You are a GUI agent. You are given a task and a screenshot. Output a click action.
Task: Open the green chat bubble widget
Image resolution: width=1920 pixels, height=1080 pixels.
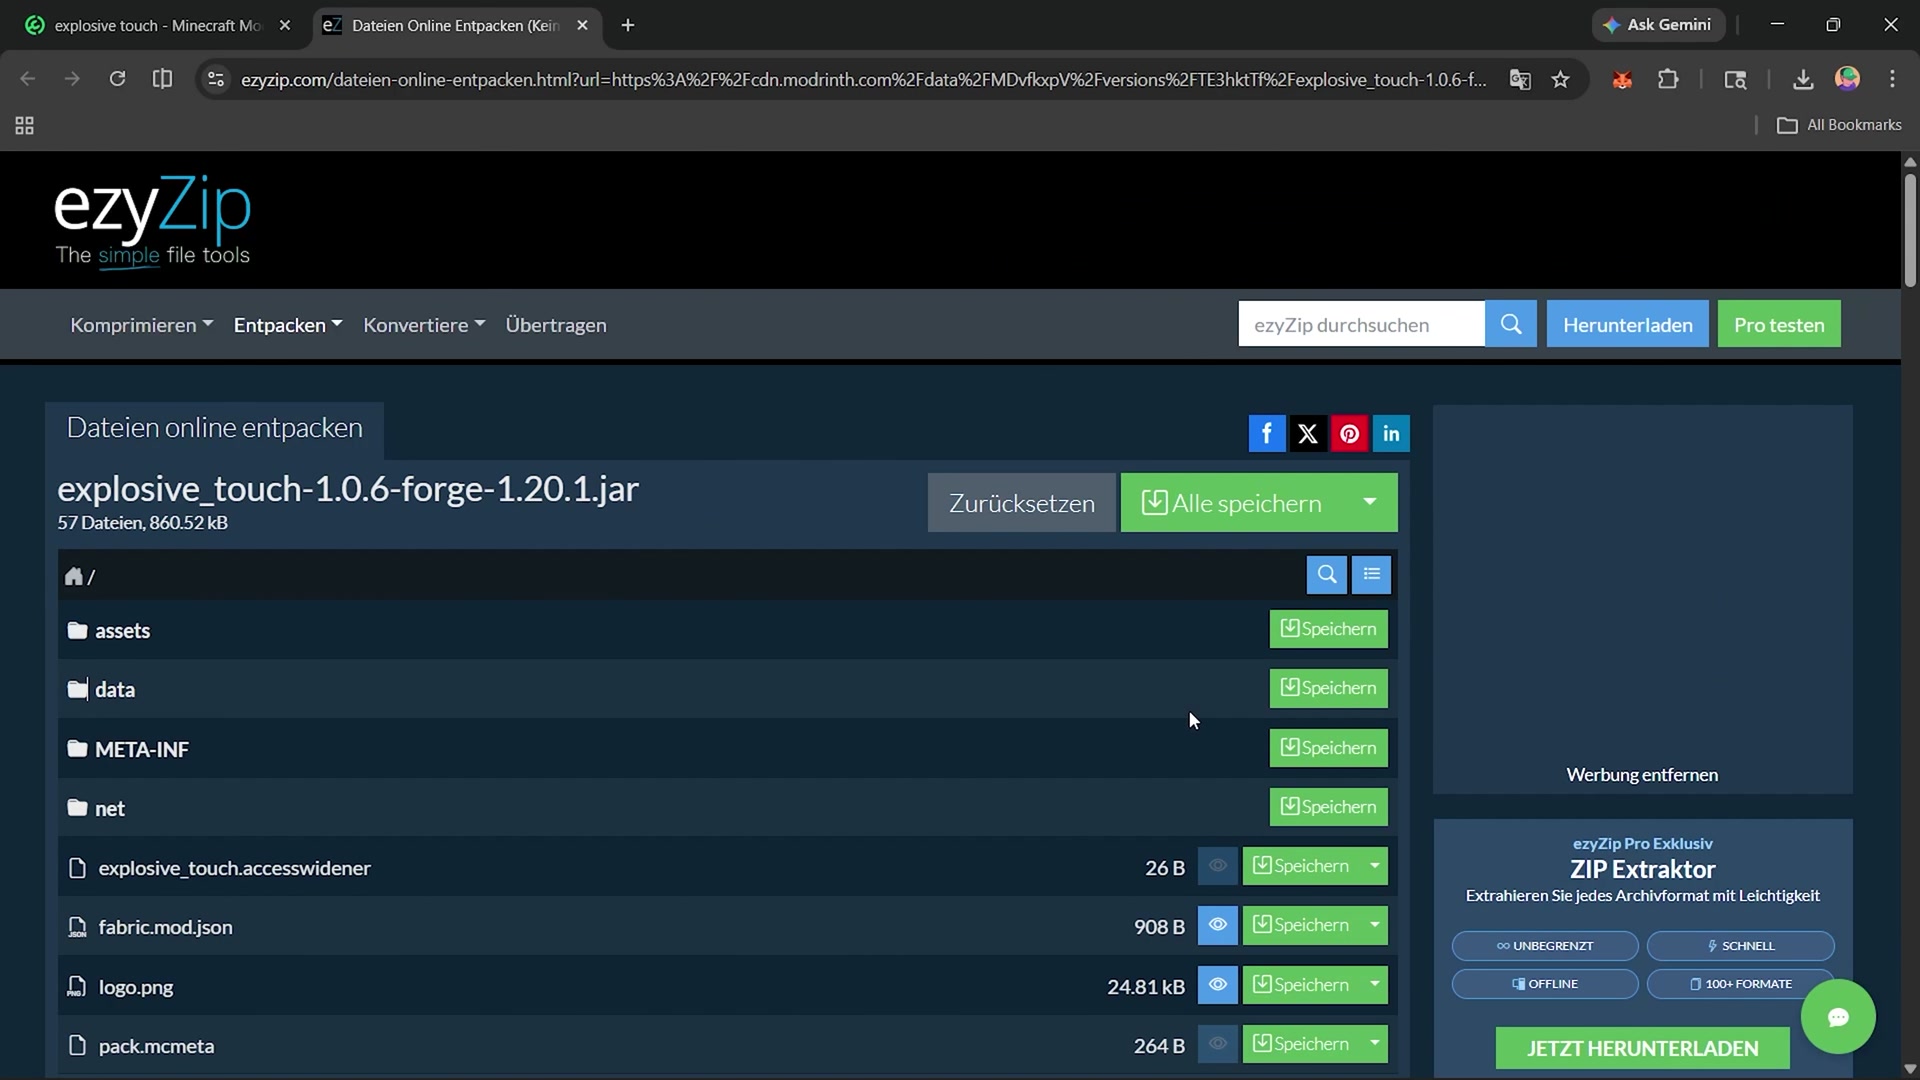point(1837,1017)
